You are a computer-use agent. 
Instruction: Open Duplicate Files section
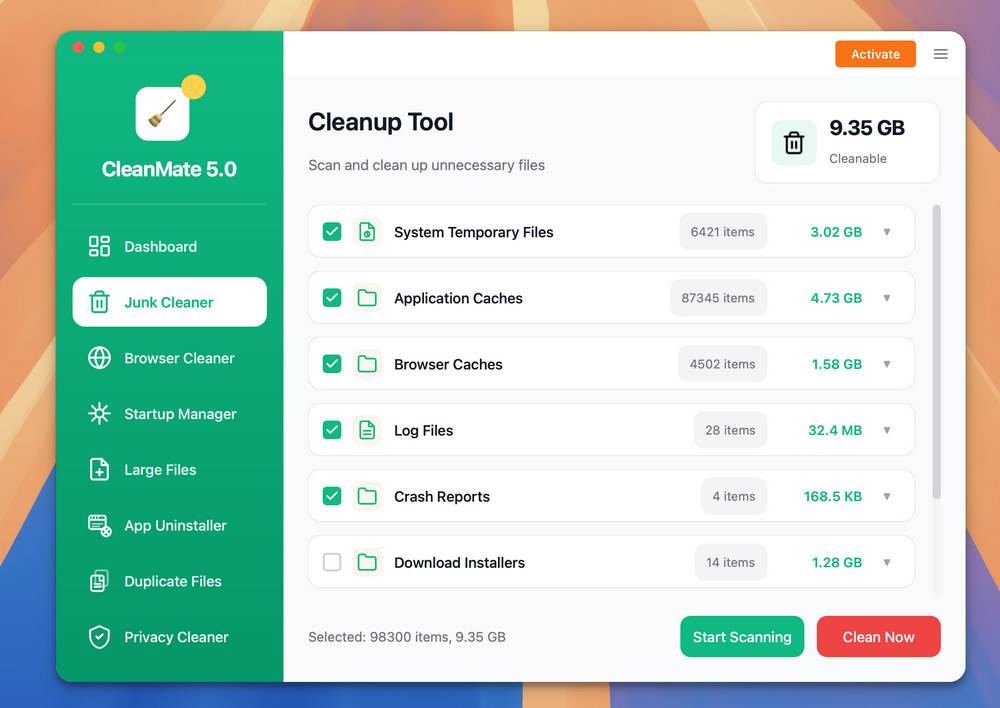tap(170, 581)
